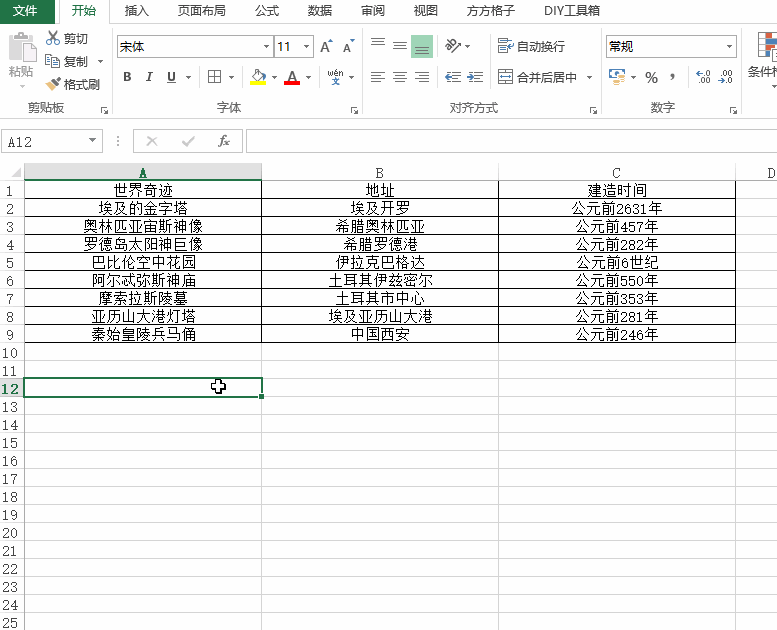Align text to top of cell
777x630 pixels.
click(378, 46)
